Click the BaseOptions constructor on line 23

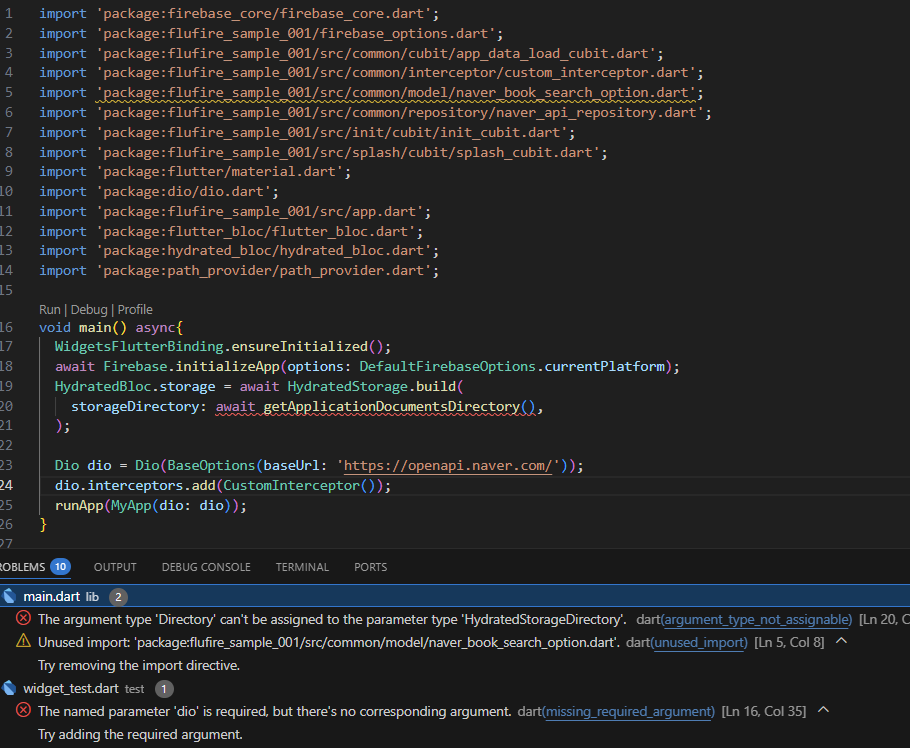(211, 465)
